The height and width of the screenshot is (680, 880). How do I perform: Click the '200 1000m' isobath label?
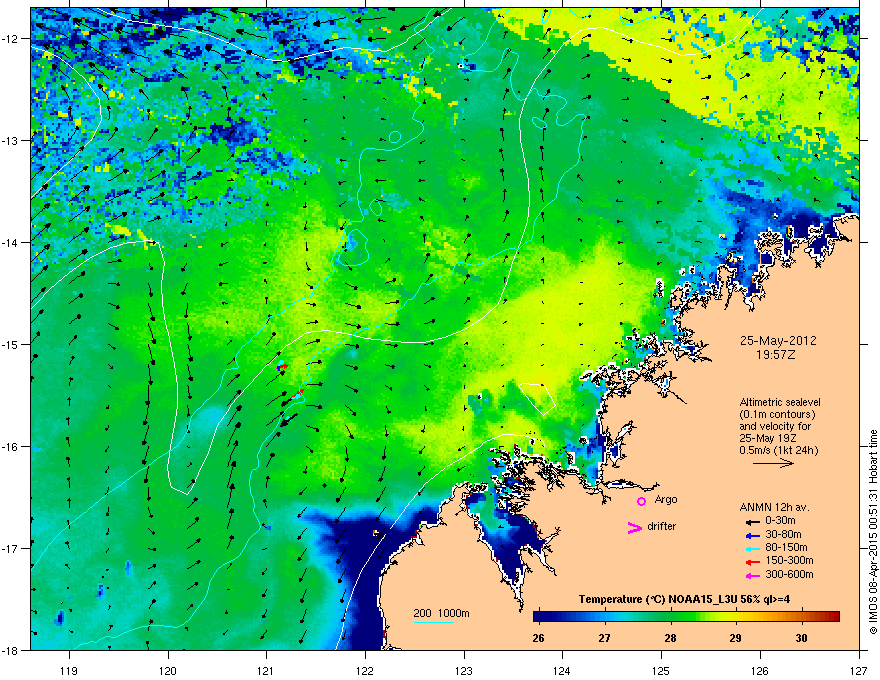coord(442,613)
